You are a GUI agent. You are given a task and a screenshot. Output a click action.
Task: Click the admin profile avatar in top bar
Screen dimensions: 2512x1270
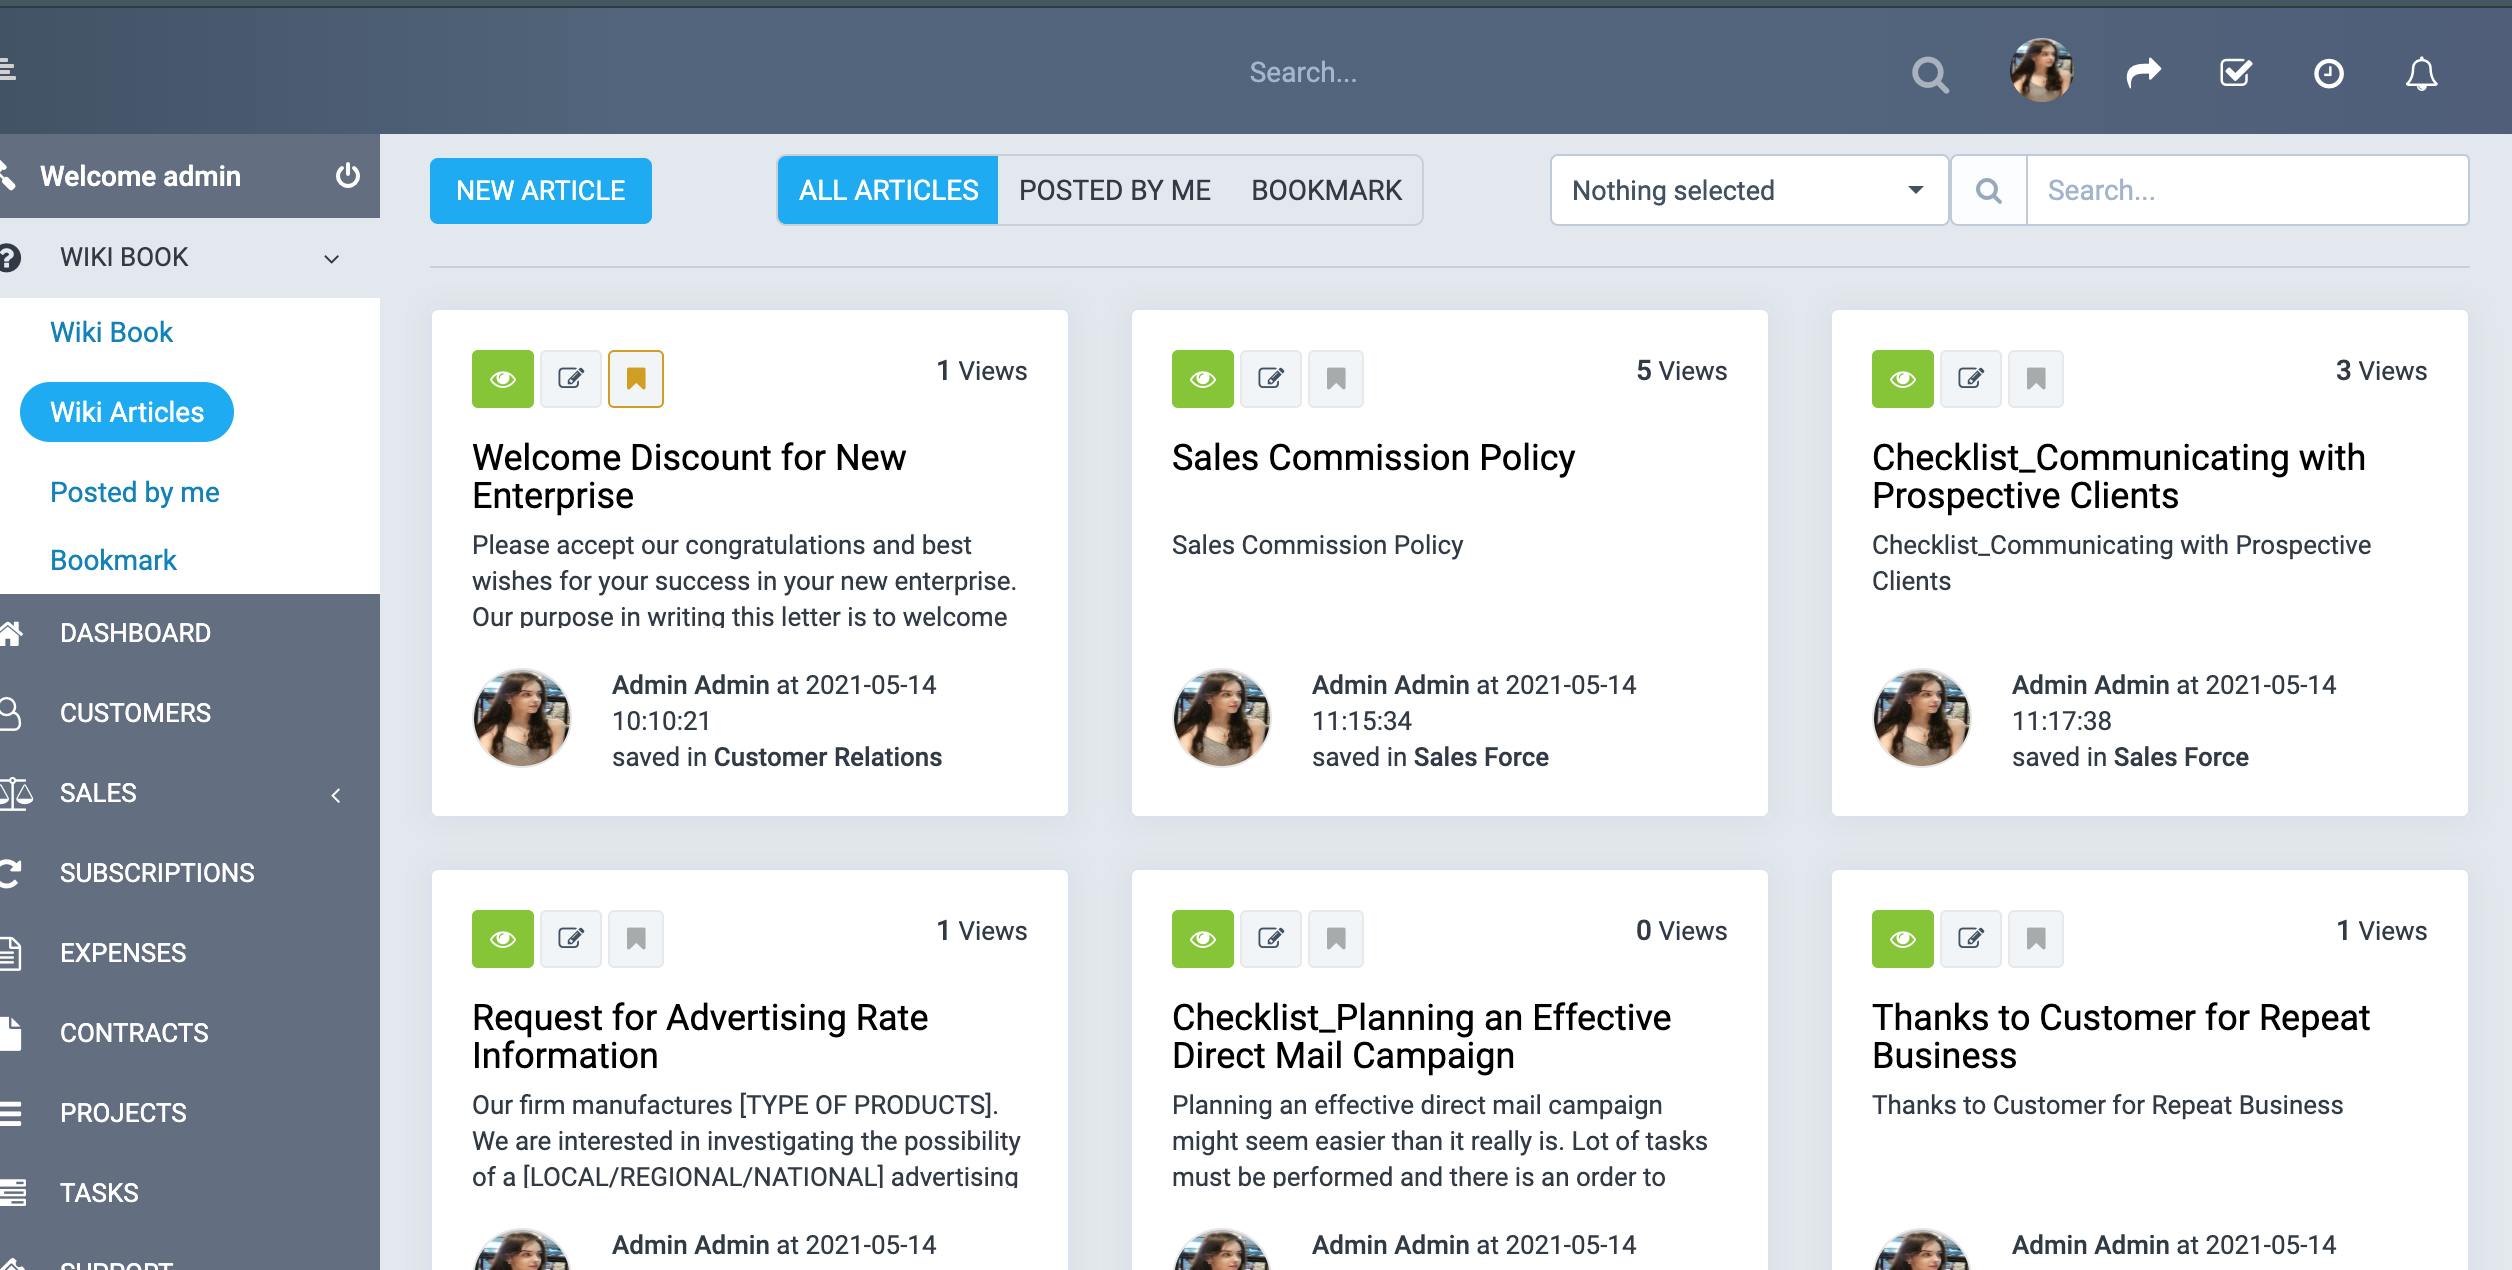tap(2041, 73)
